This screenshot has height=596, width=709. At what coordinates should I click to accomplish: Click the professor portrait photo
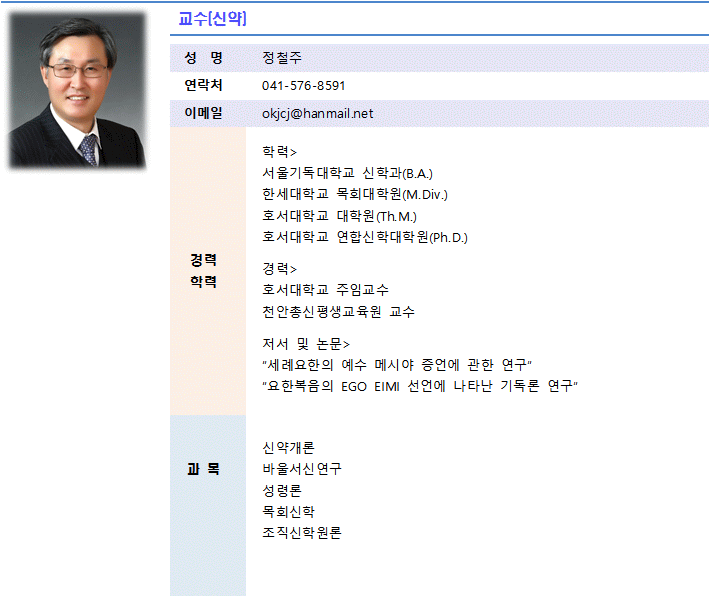tap(77, 90)
